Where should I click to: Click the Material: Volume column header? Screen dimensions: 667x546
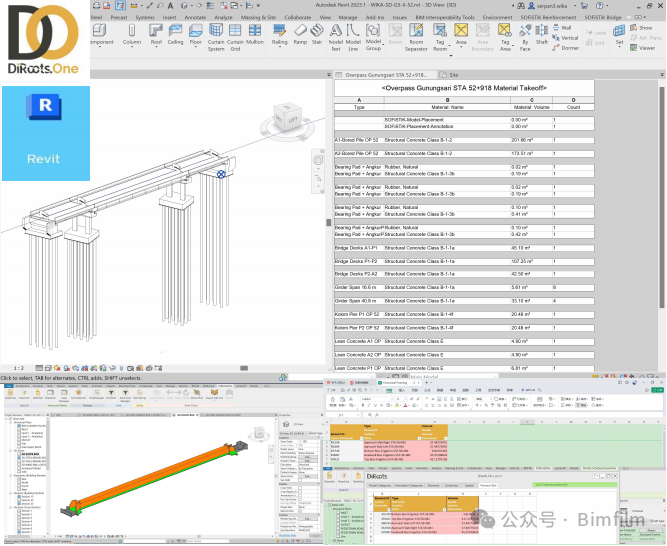click(x=532, y=107)
